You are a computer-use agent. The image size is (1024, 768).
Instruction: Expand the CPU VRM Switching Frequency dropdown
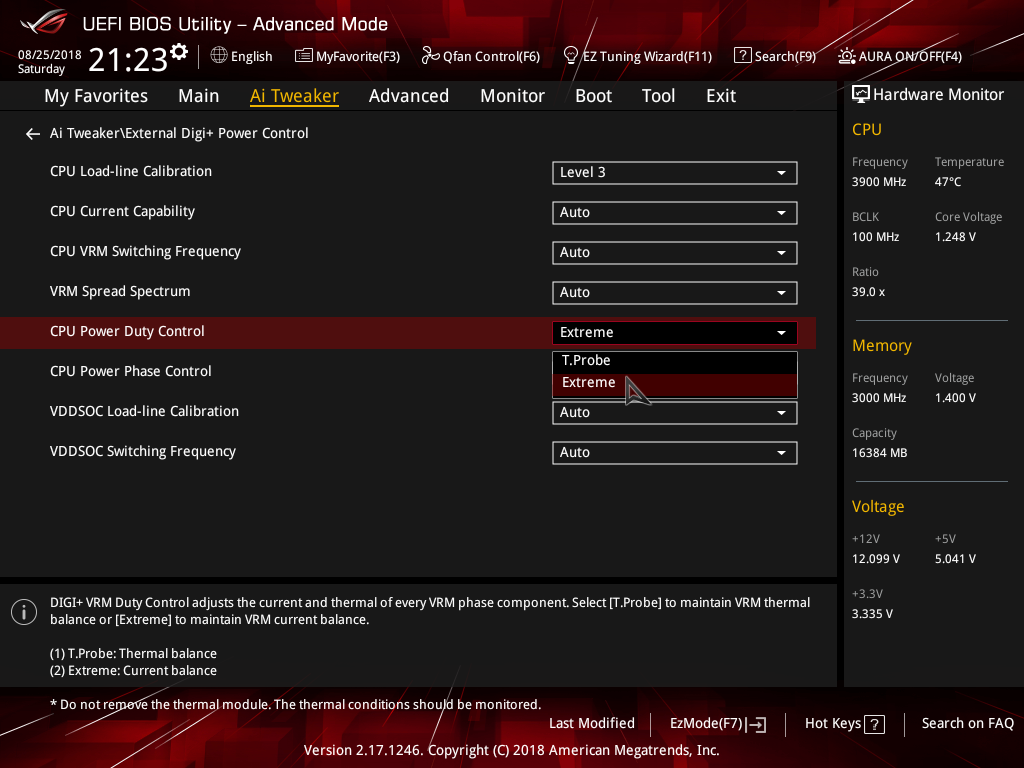(x=675, y=253)
